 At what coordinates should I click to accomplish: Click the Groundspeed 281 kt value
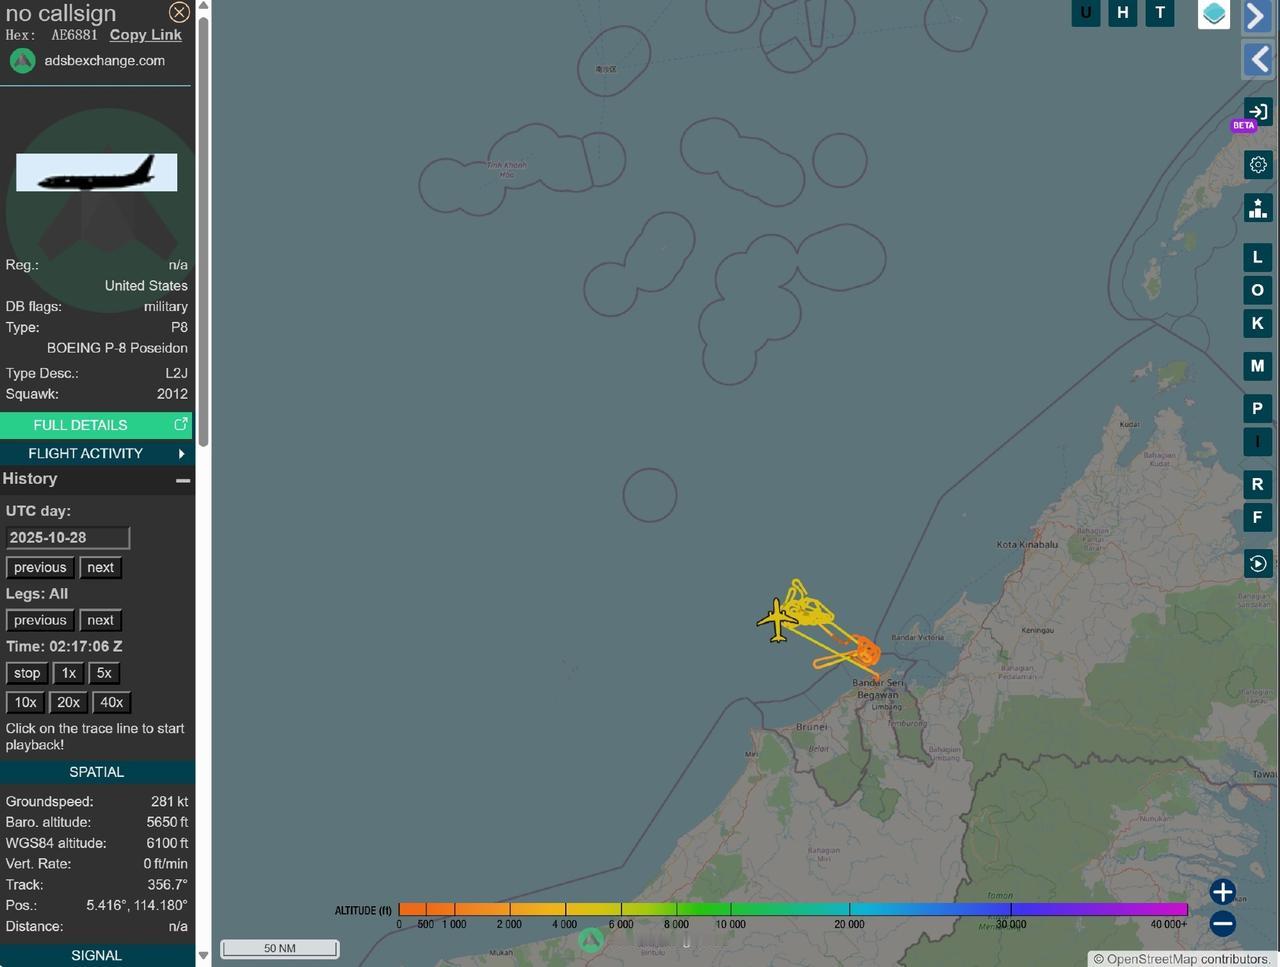pos(169,802)
